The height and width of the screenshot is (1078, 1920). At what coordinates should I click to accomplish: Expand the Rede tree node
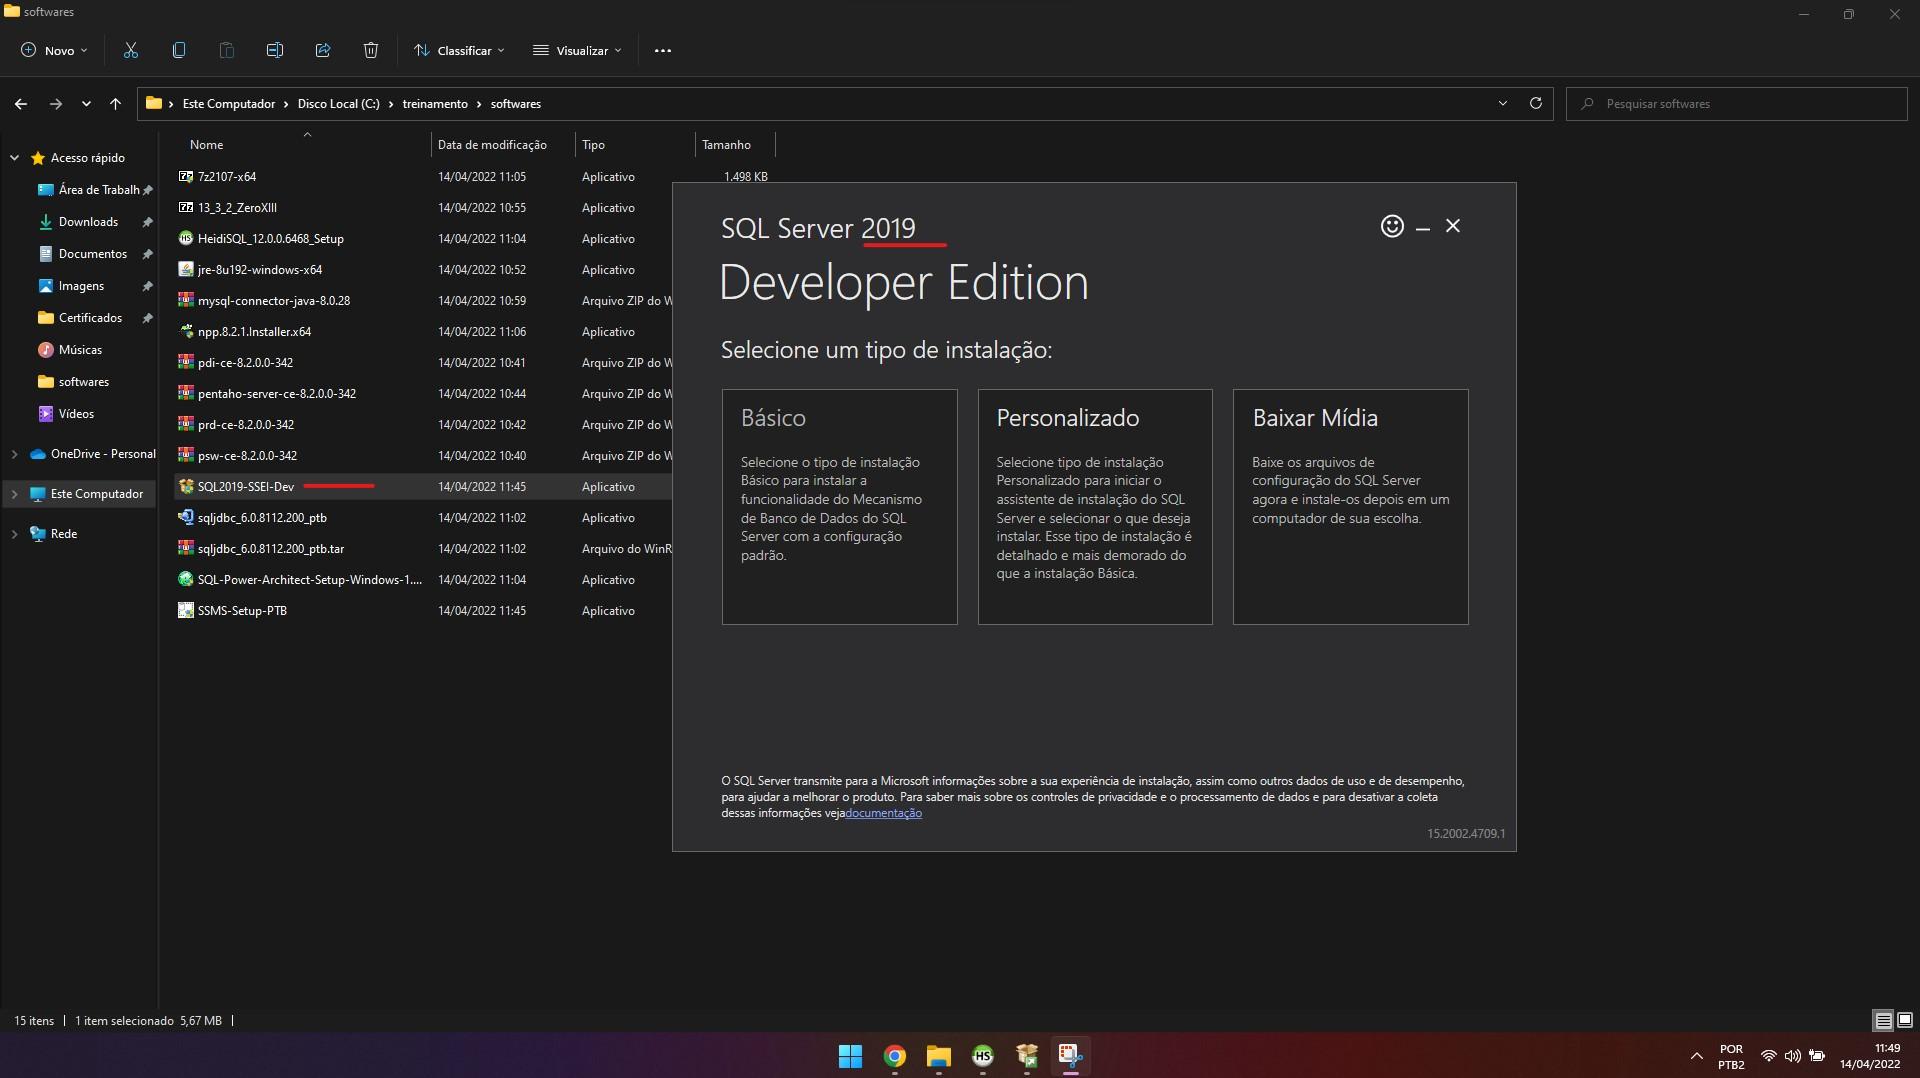(x=14, y=533)
